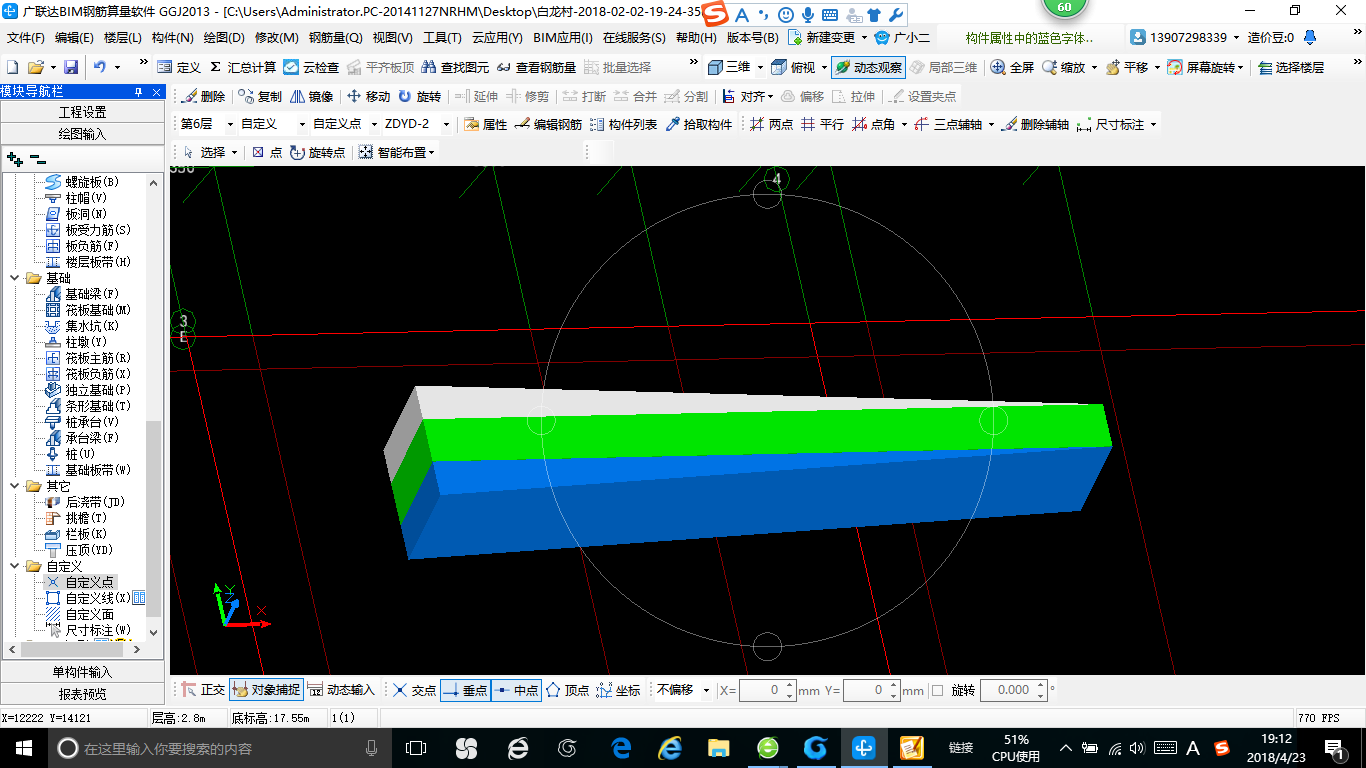Open 属性 properties panel
Viewport: 1366px width, 768px height.
coord(486,124)
